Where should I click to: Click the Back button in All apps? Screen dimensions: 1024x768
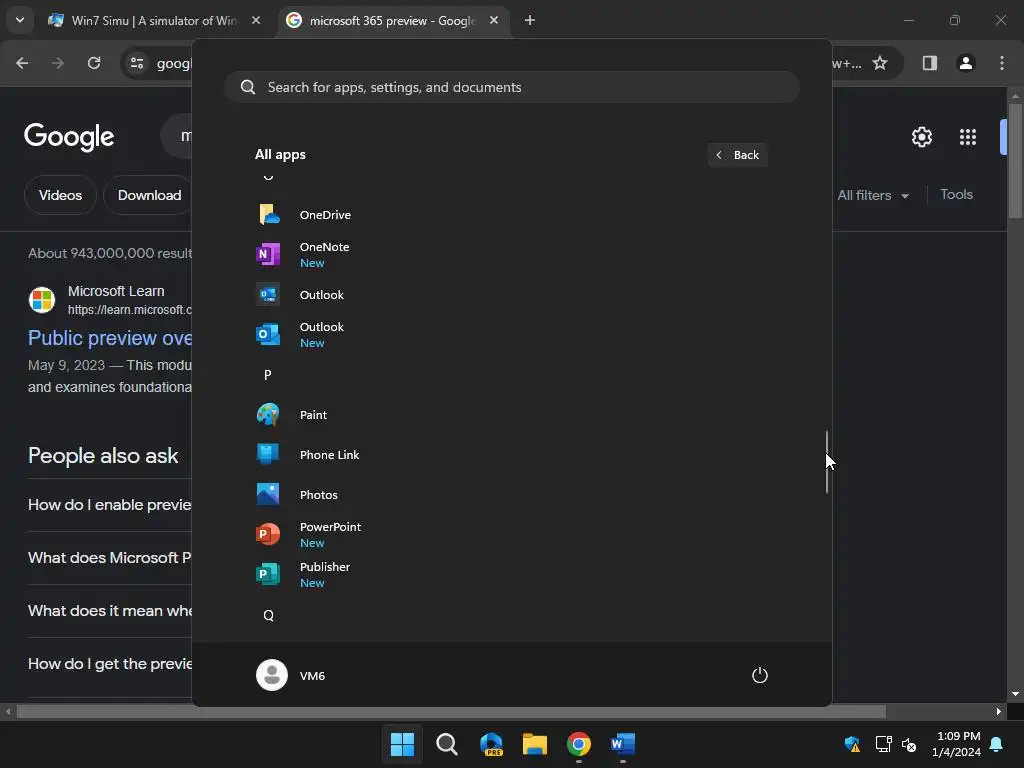coord(737,155)
